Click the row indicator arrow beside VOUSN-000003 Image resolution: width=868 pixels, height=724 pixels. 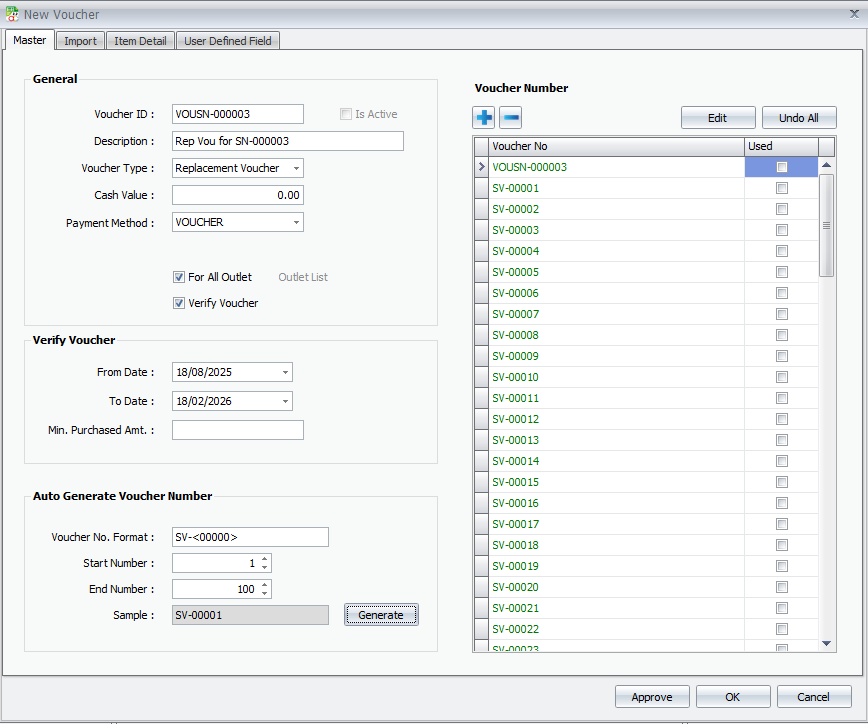pyautogui.click(x=481, y=168)
